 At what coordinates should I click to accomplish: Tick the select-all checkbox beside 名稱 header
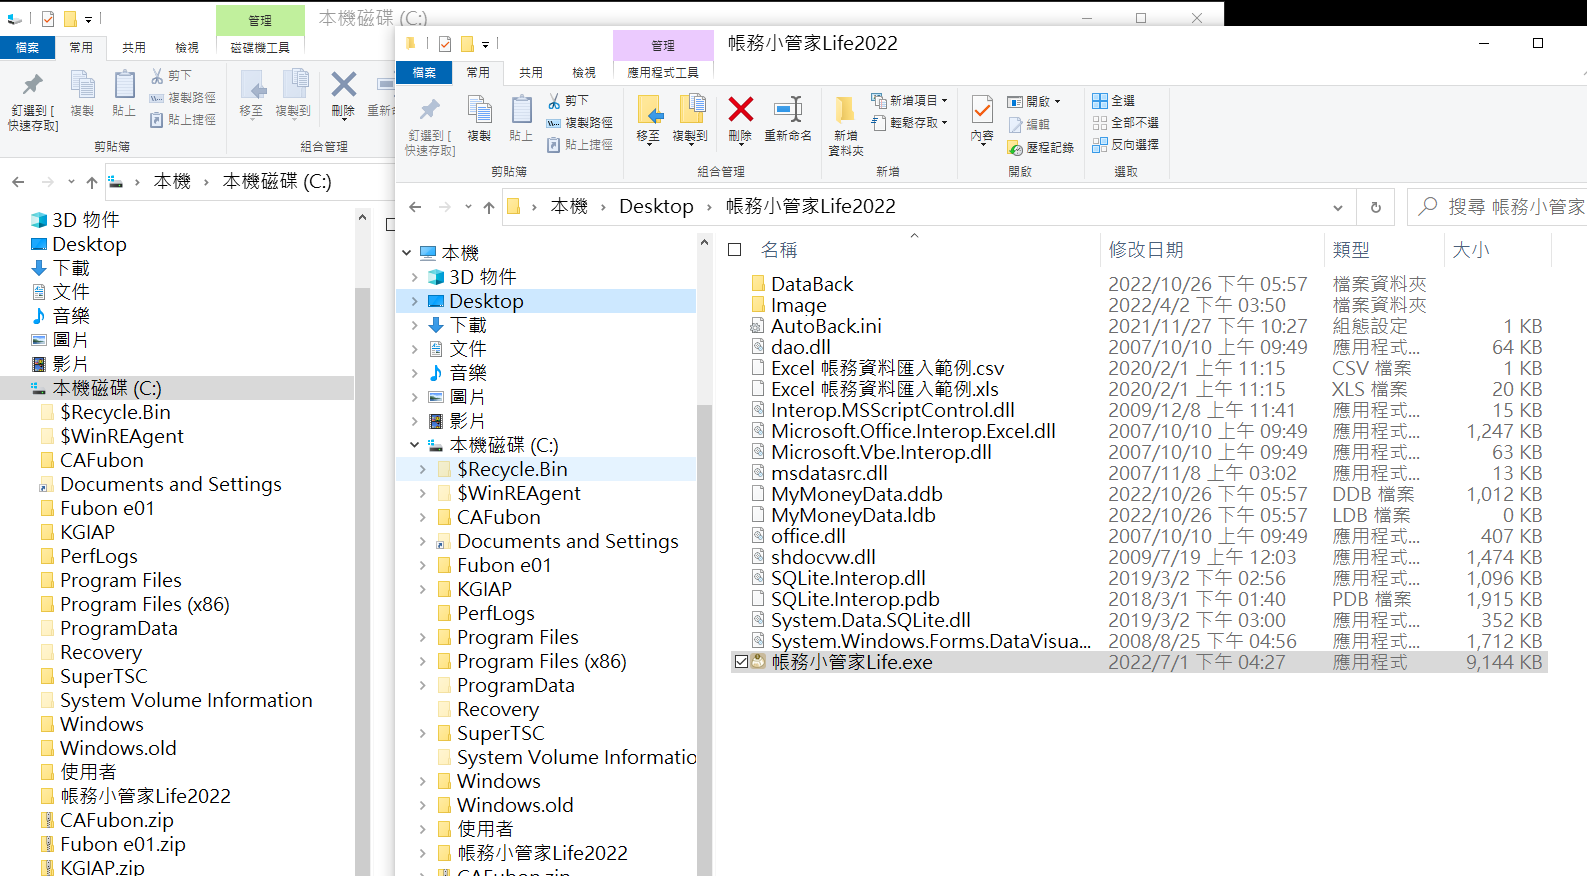click(x=735, y=250)
